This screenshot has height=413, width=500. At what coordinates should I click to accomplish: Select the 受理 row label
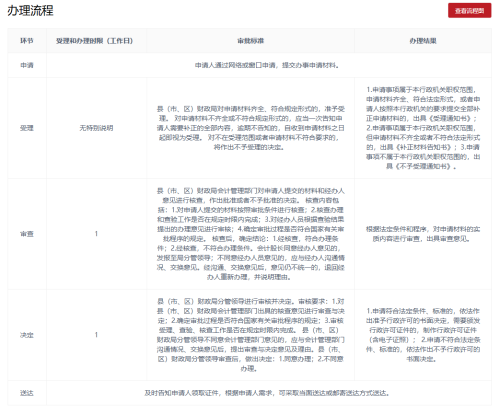pyautogui.click(x=27, y=128)
